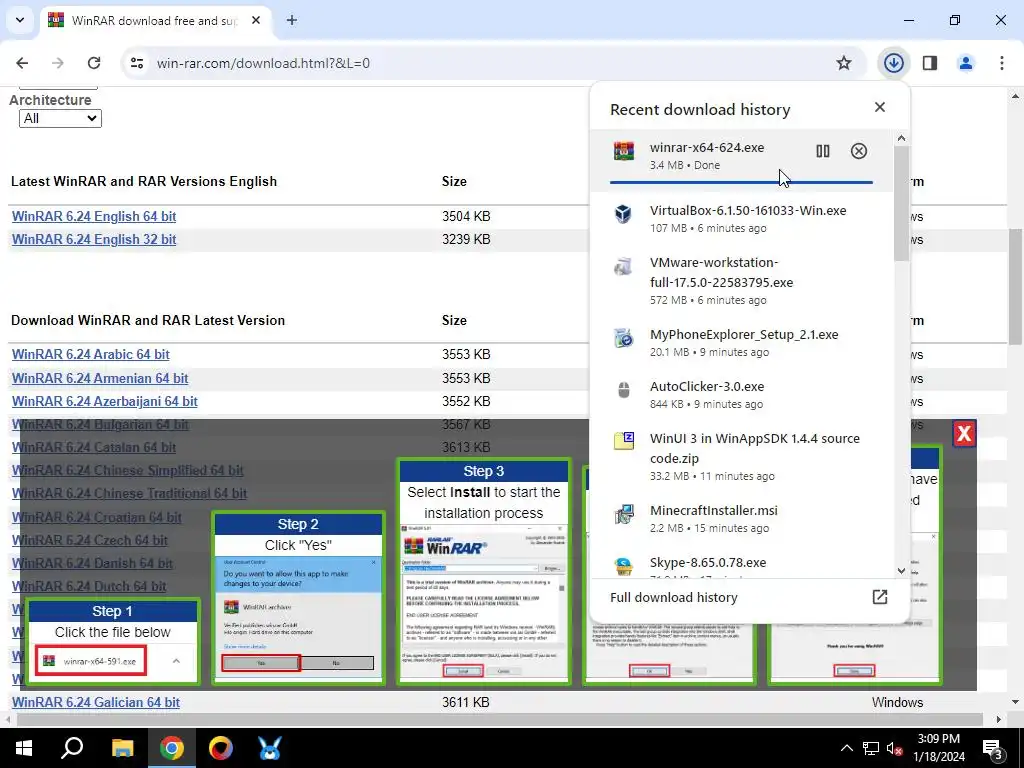Open the VMware-workstation-full download entry
This screenshot has width=1024, height=768.
(x=741, y=280)
